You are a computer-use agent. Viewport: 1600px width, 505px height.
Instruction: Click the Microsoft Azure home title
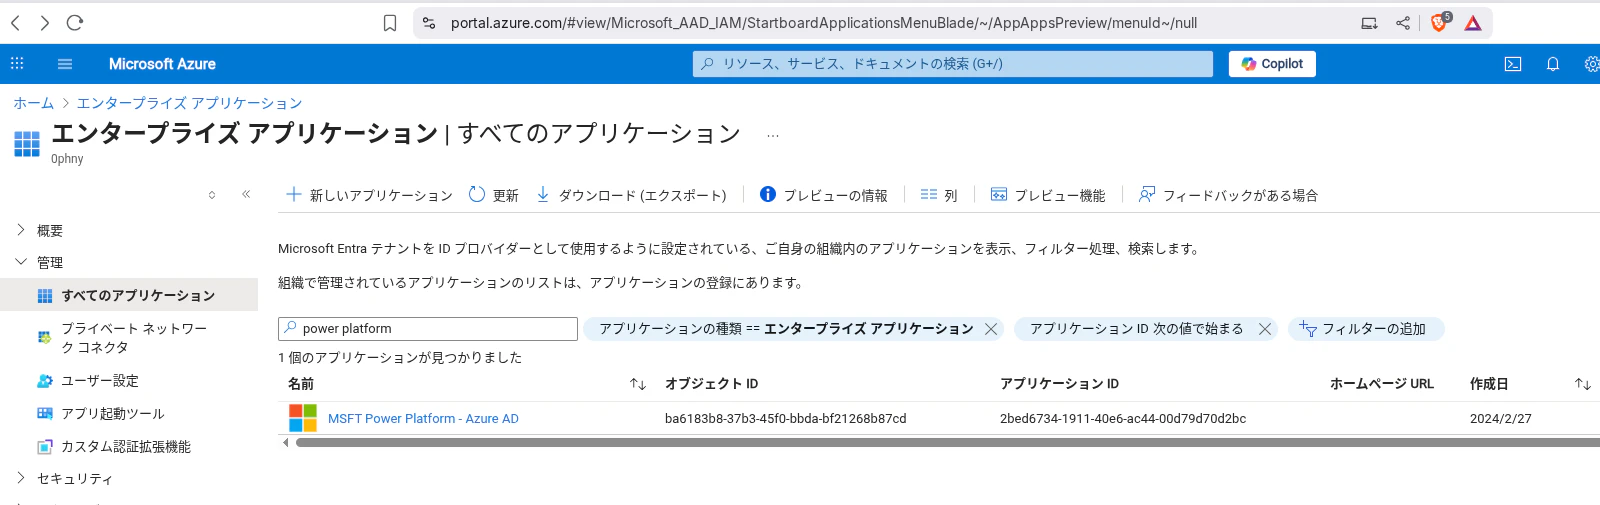pos(162,64)
